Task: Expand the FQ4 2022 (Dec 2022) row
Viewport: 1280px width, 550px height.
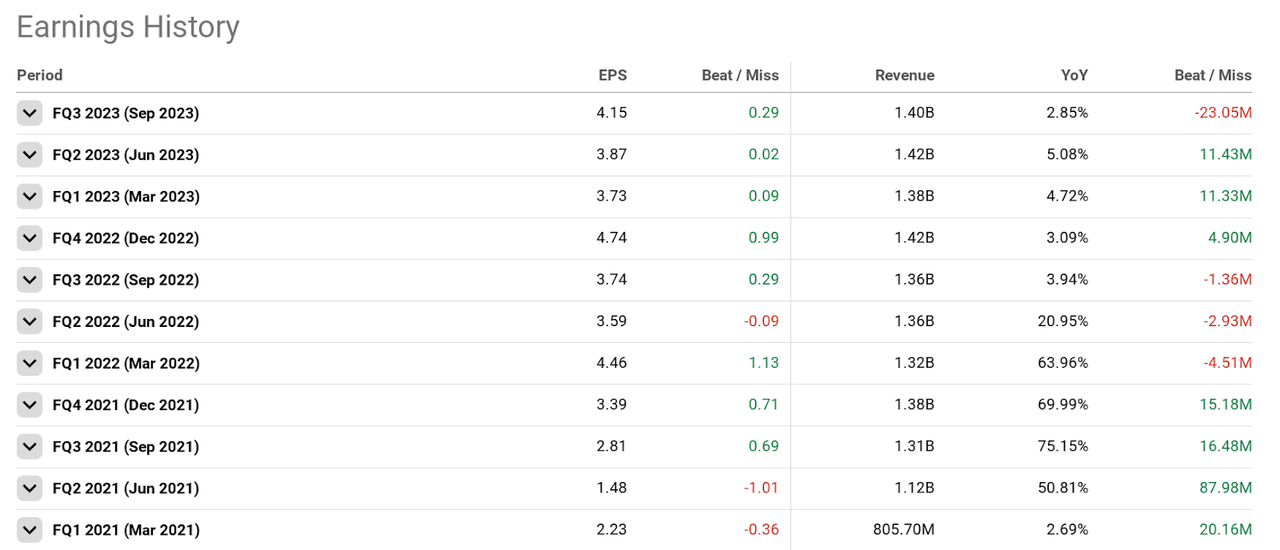Action: [30, 238]
